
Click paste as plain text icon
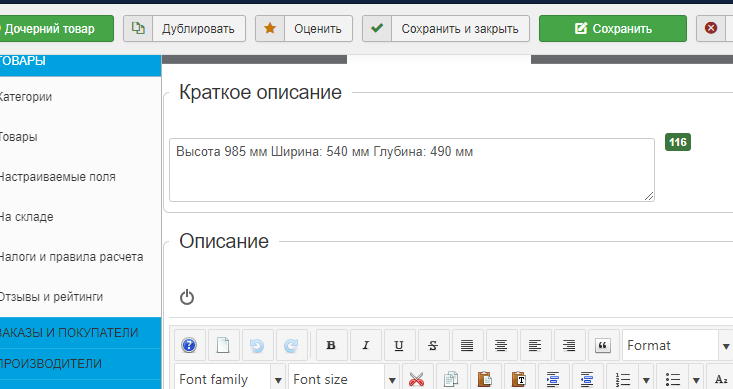519,379
